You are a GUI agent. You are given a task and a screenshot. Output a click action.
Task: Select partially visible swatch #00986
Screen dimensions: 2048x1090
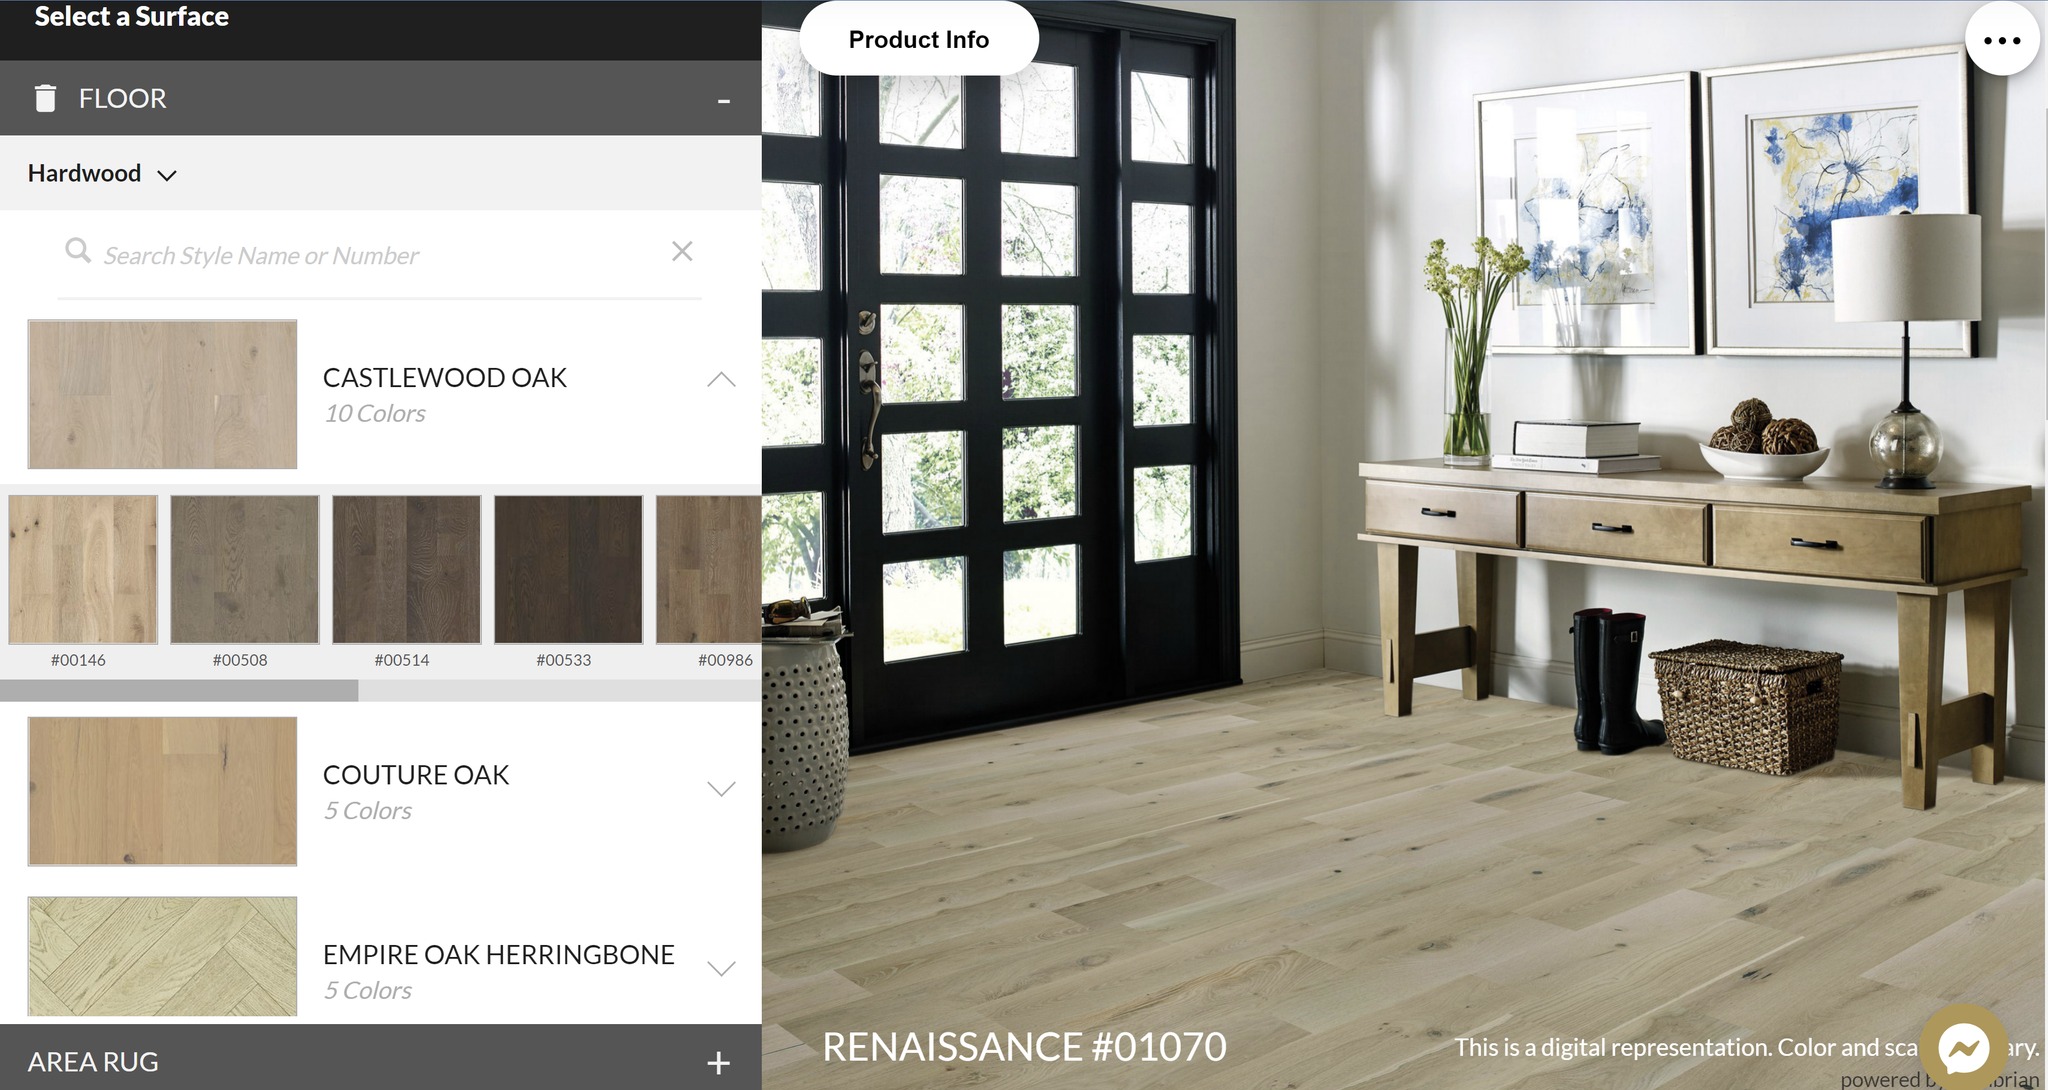[710, 569]
